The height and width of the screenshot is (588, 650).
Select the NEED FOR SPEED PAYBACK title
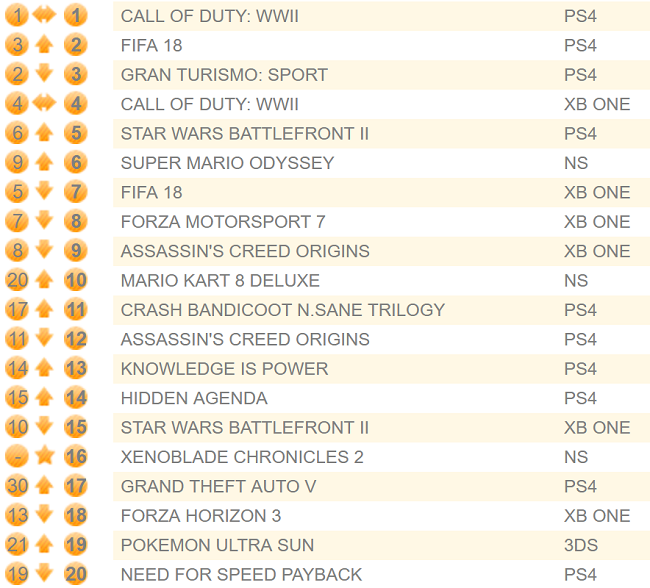241,575
